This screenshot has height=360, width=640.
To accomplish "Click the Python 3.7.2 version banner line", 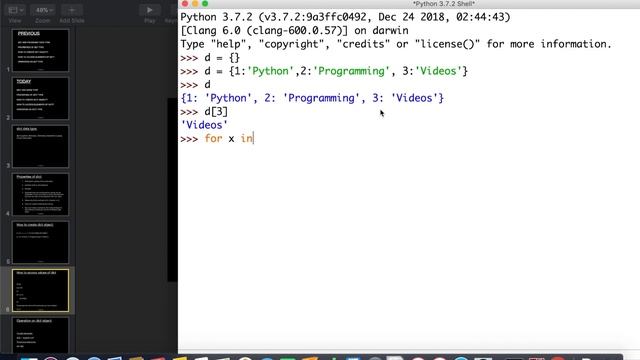I will [x=345, y=17].
